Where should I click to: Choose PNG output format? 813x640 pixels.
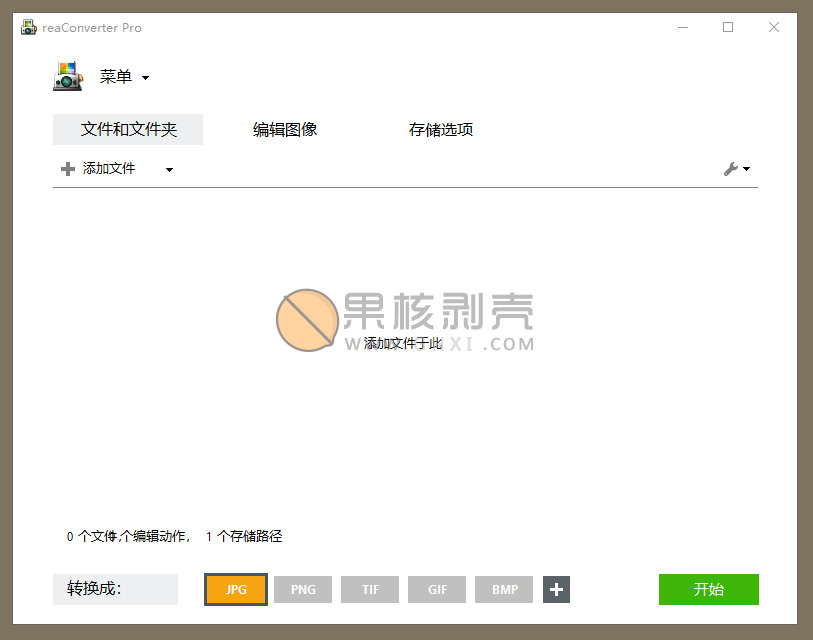pyautogui.click(x=303, y=590)
